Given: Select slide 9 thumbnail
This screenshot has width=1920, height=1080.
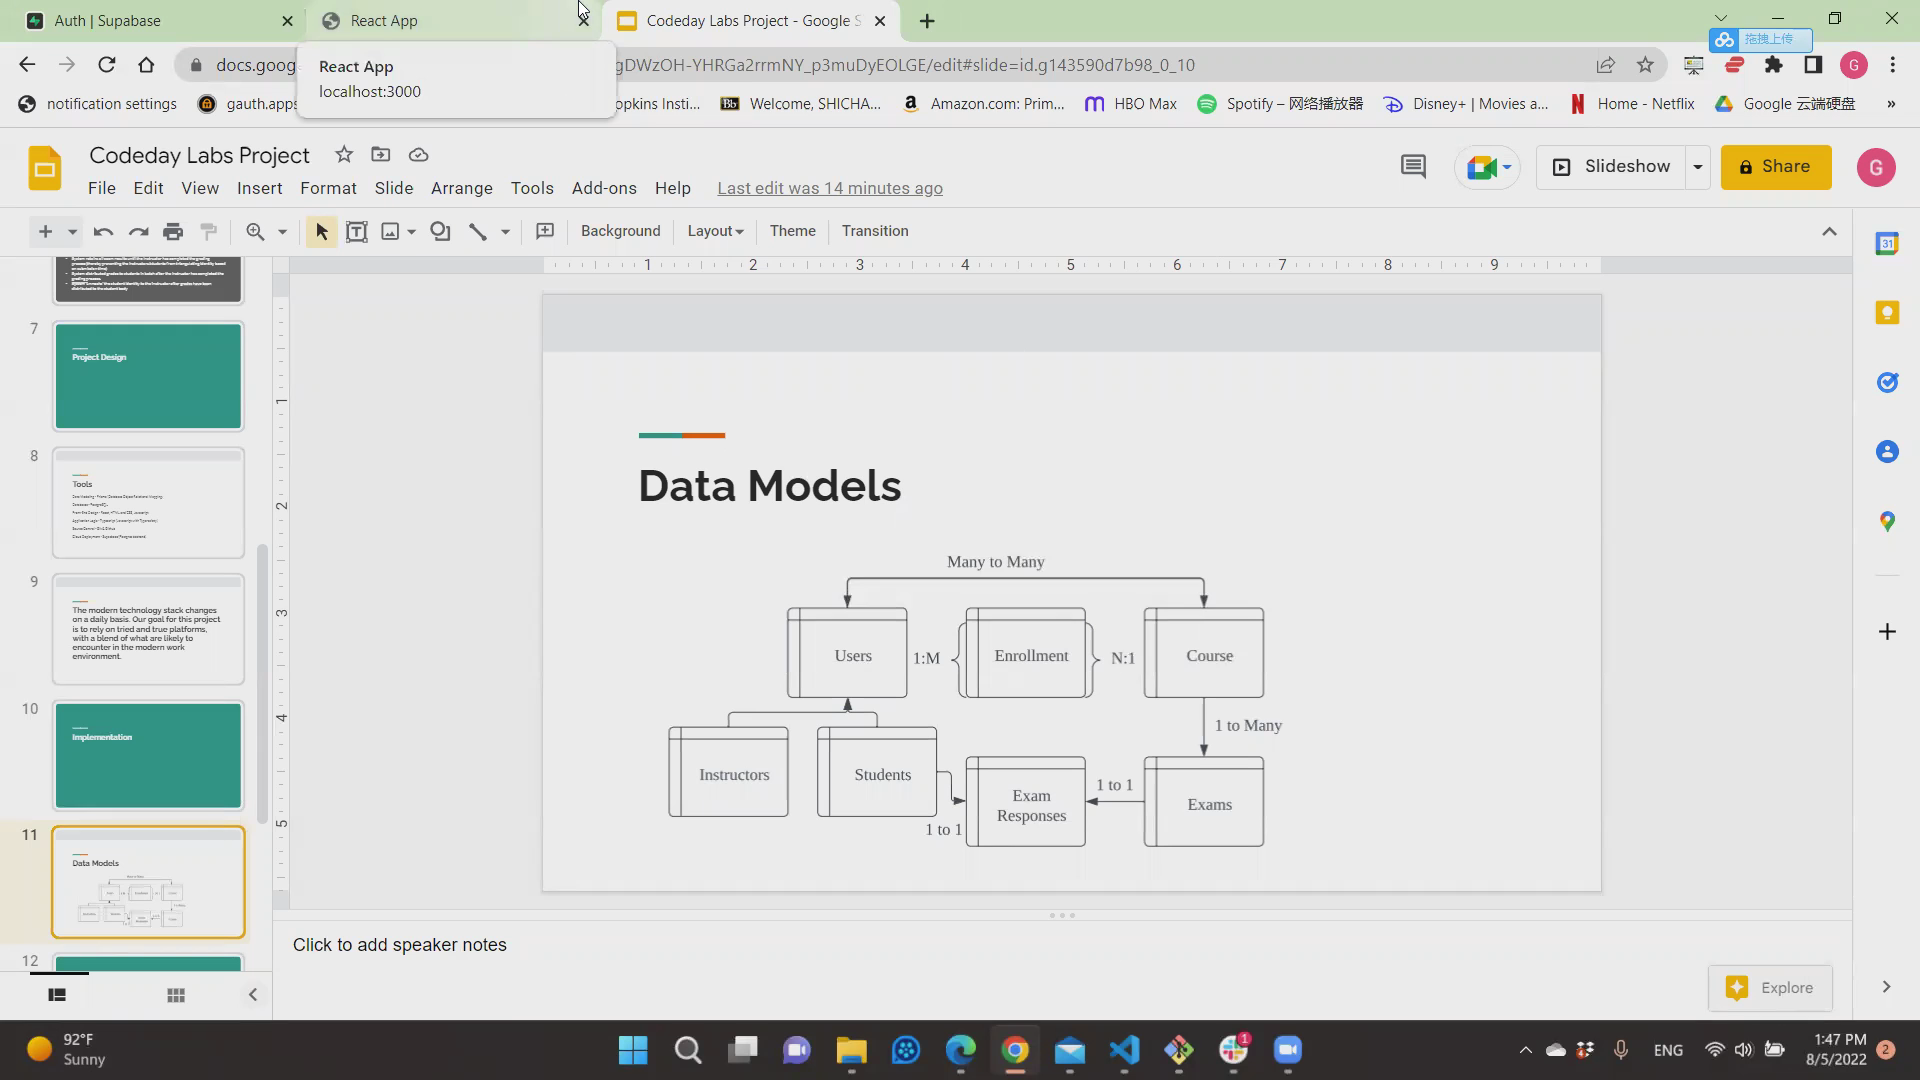Looking at the screenshot, I should (148, 629).
